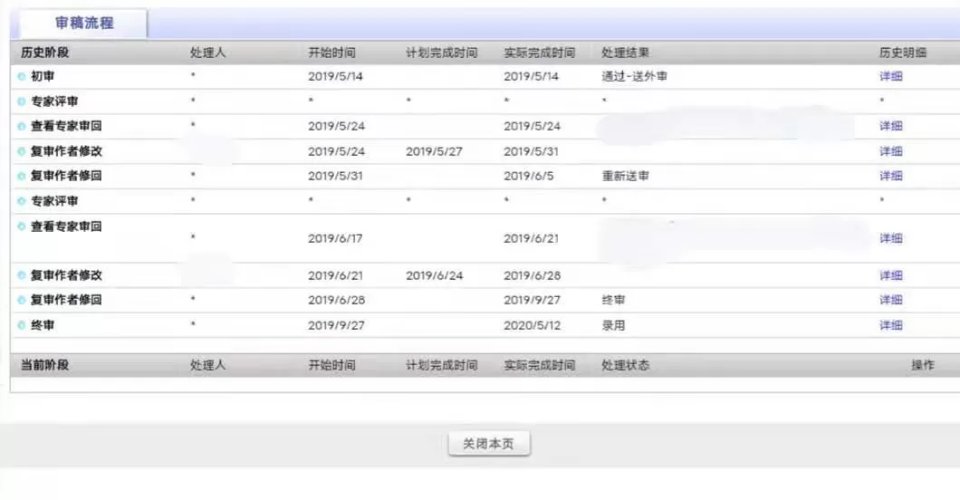Click the bullet icon beside 初审
The width and height of the screenshot is (960, 500).
pos(21,77)
